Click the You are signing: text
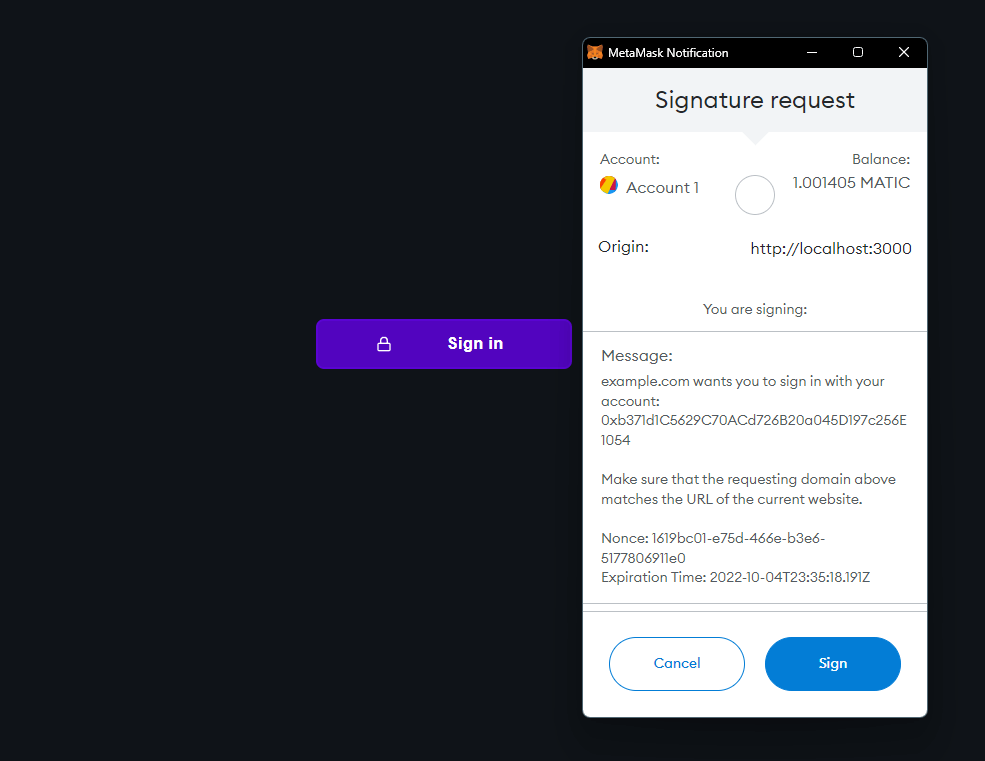This screenshot has height=761, width=985. (x=754, y=309)
